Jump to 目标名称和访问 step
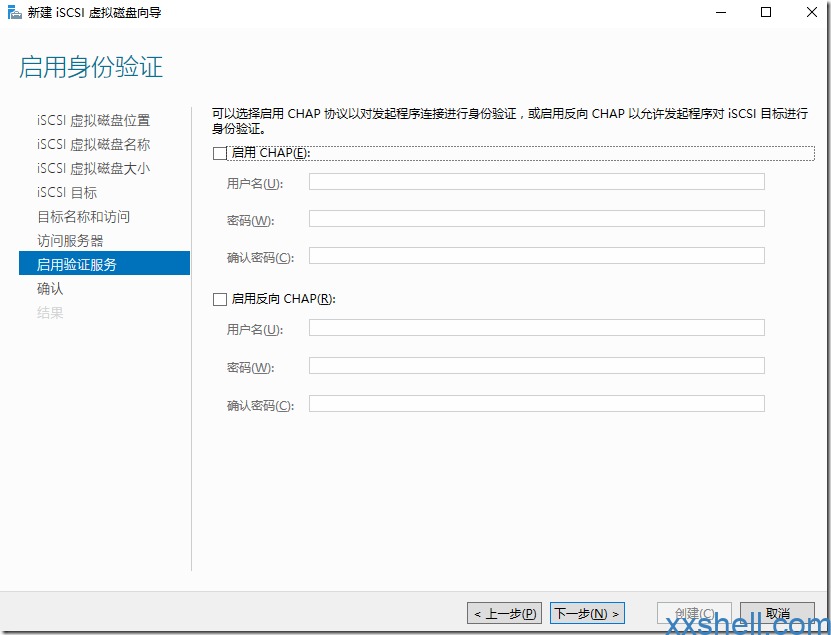 [84, 217]
